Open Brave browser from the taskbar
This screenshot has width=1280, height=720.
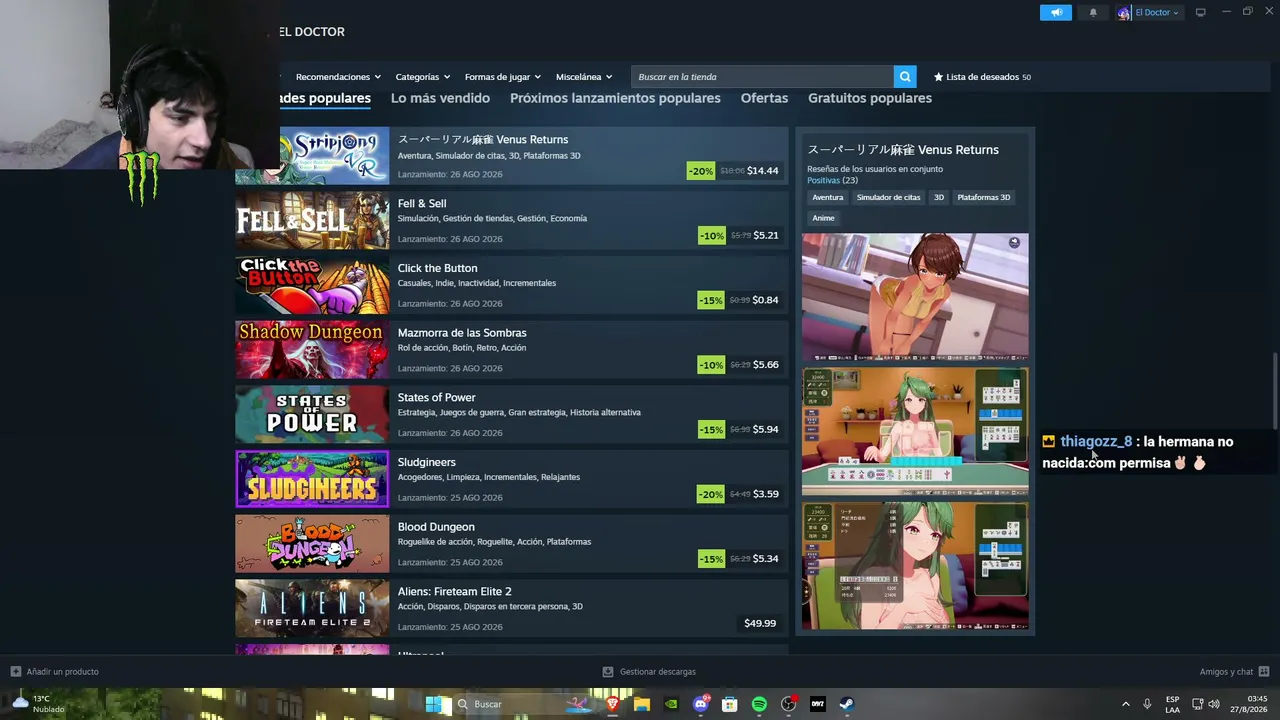click(x=613, y=704)
